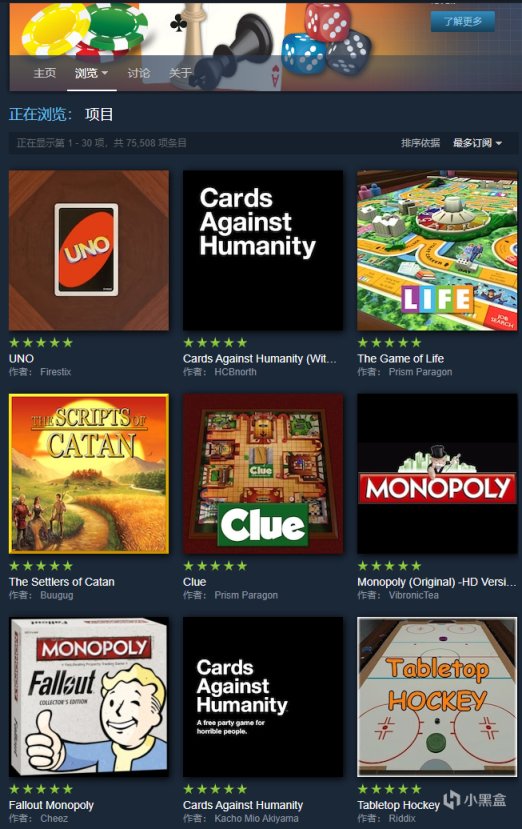Viewport: 522px width, 829px height.
Task: Open author link Kacho Mio Akiyama
Action: pyautogui.click(x=256, y=818)
